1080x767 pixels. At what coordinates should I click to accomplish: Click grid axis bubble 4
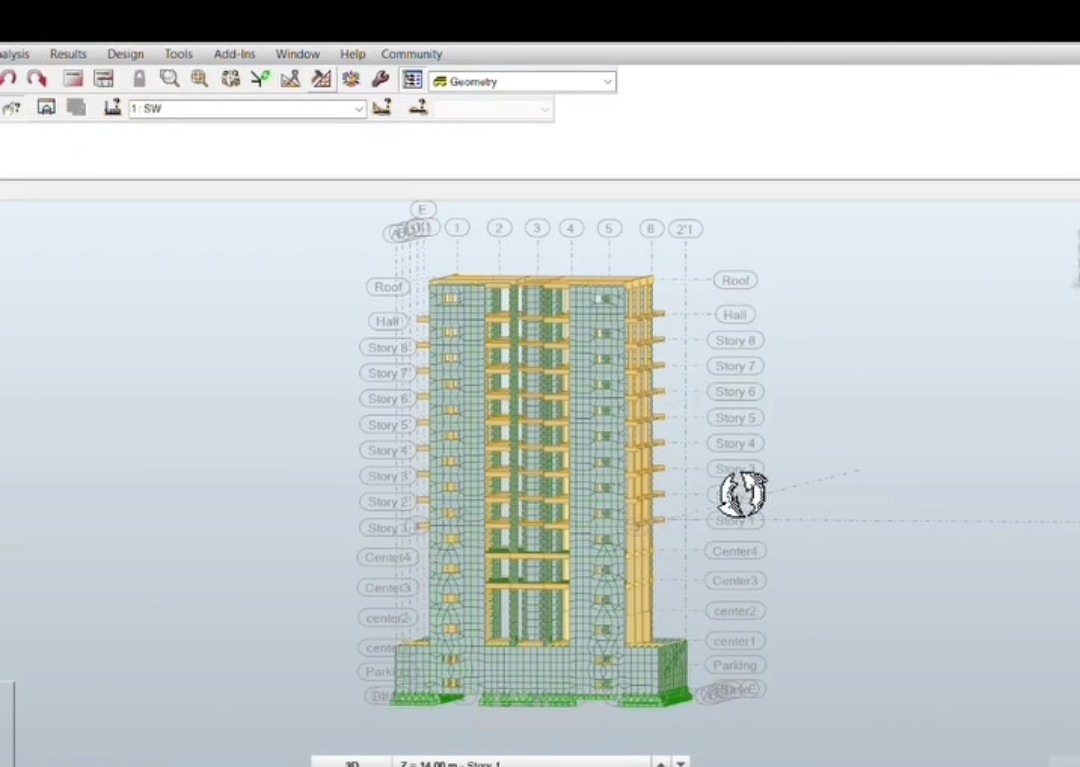[570, 228]
